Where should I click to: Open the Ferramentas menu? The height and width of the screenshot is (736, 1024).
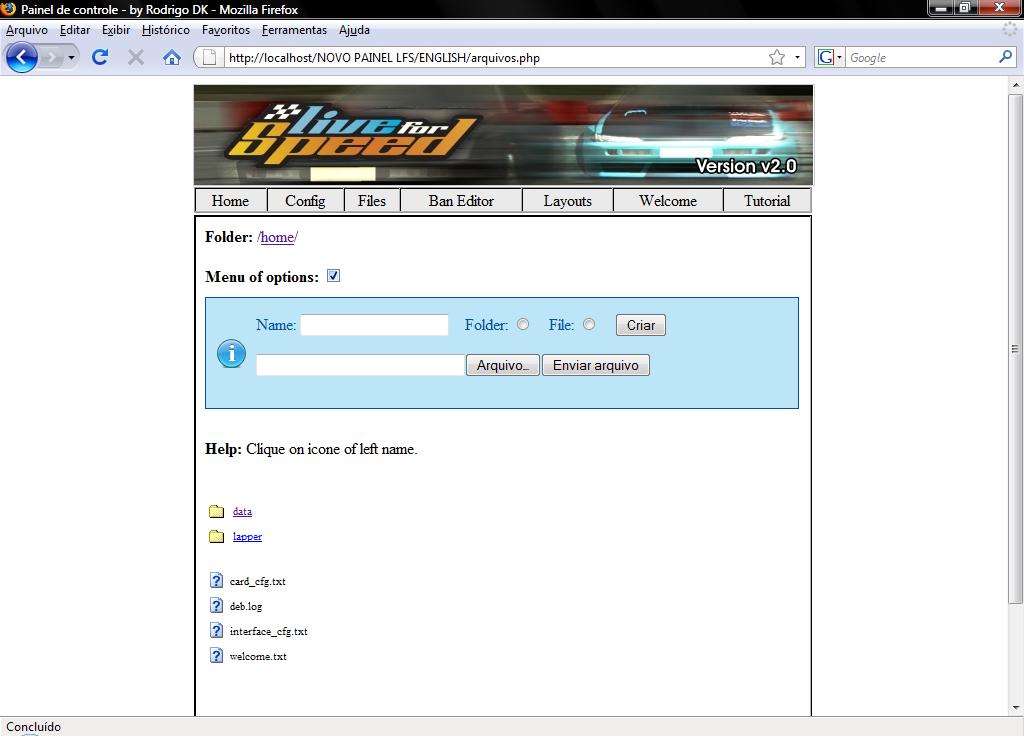pyautogui.click(x=294, y=30)
